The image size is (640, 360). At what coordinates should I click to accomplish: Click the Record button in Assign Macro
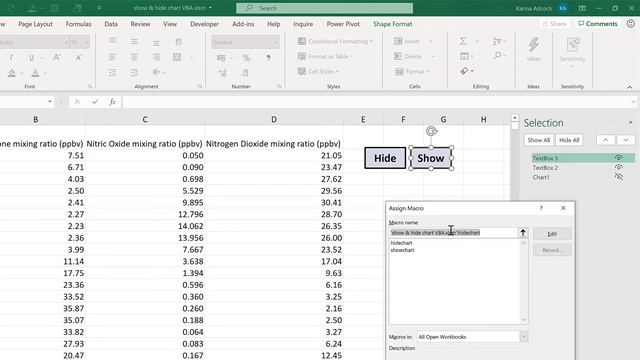coord(552,250)
